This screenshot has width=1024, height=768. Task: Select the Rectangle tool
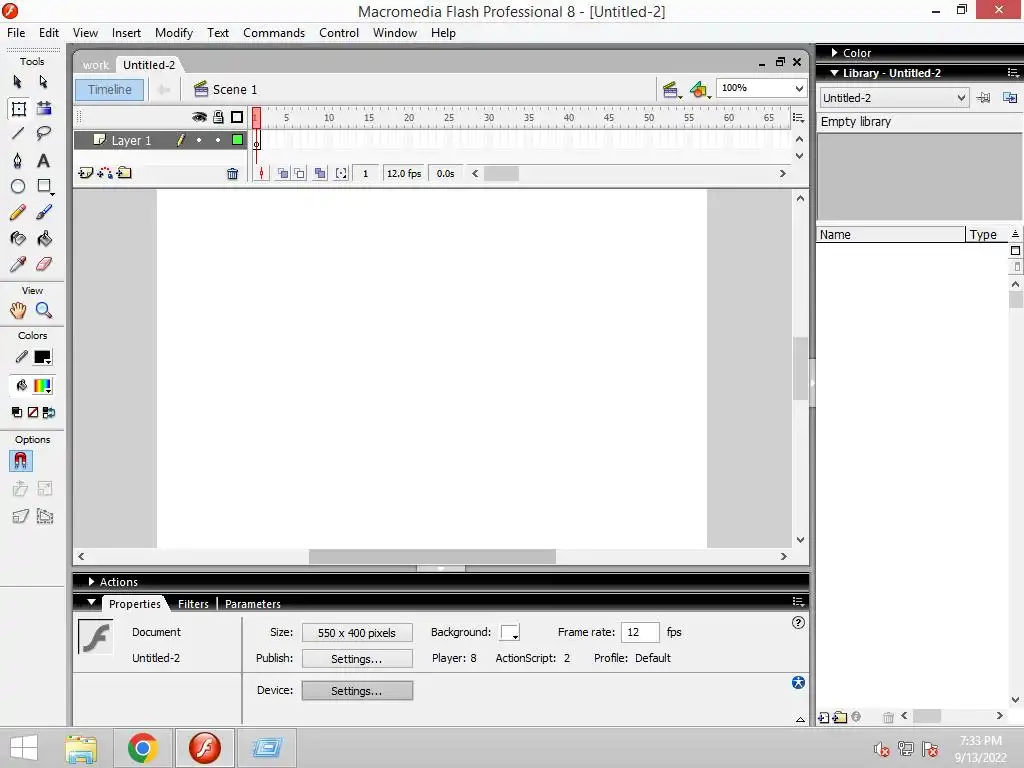44,187
